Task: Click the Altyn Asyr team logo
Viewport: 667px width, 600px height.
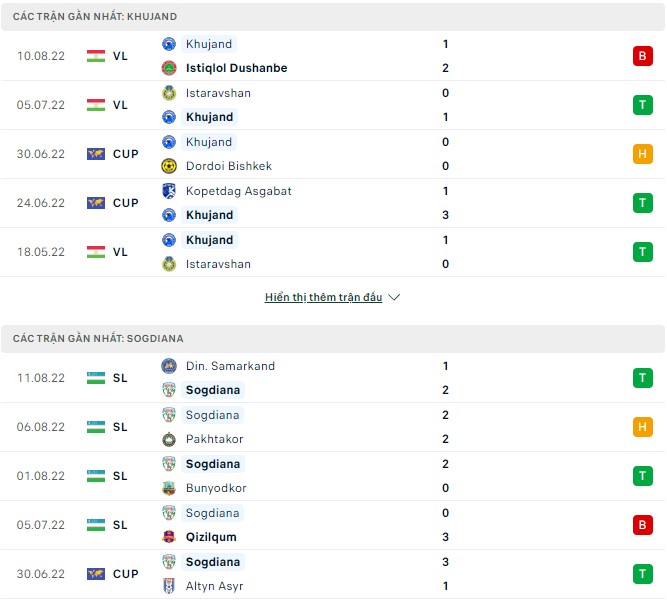Action: [x=169, y=586]
